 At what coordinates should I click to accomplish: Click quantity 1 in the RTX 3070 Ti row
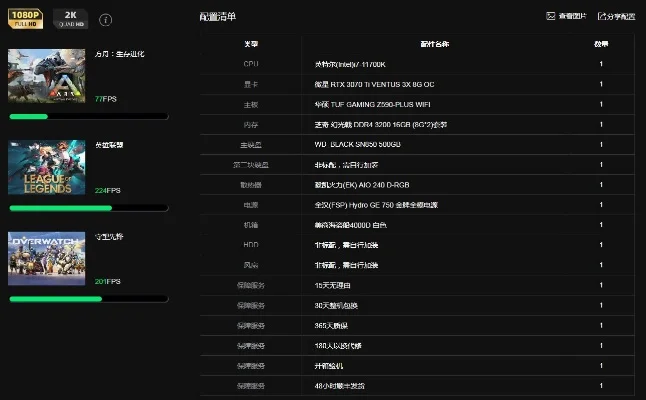(x=601, y=84)
